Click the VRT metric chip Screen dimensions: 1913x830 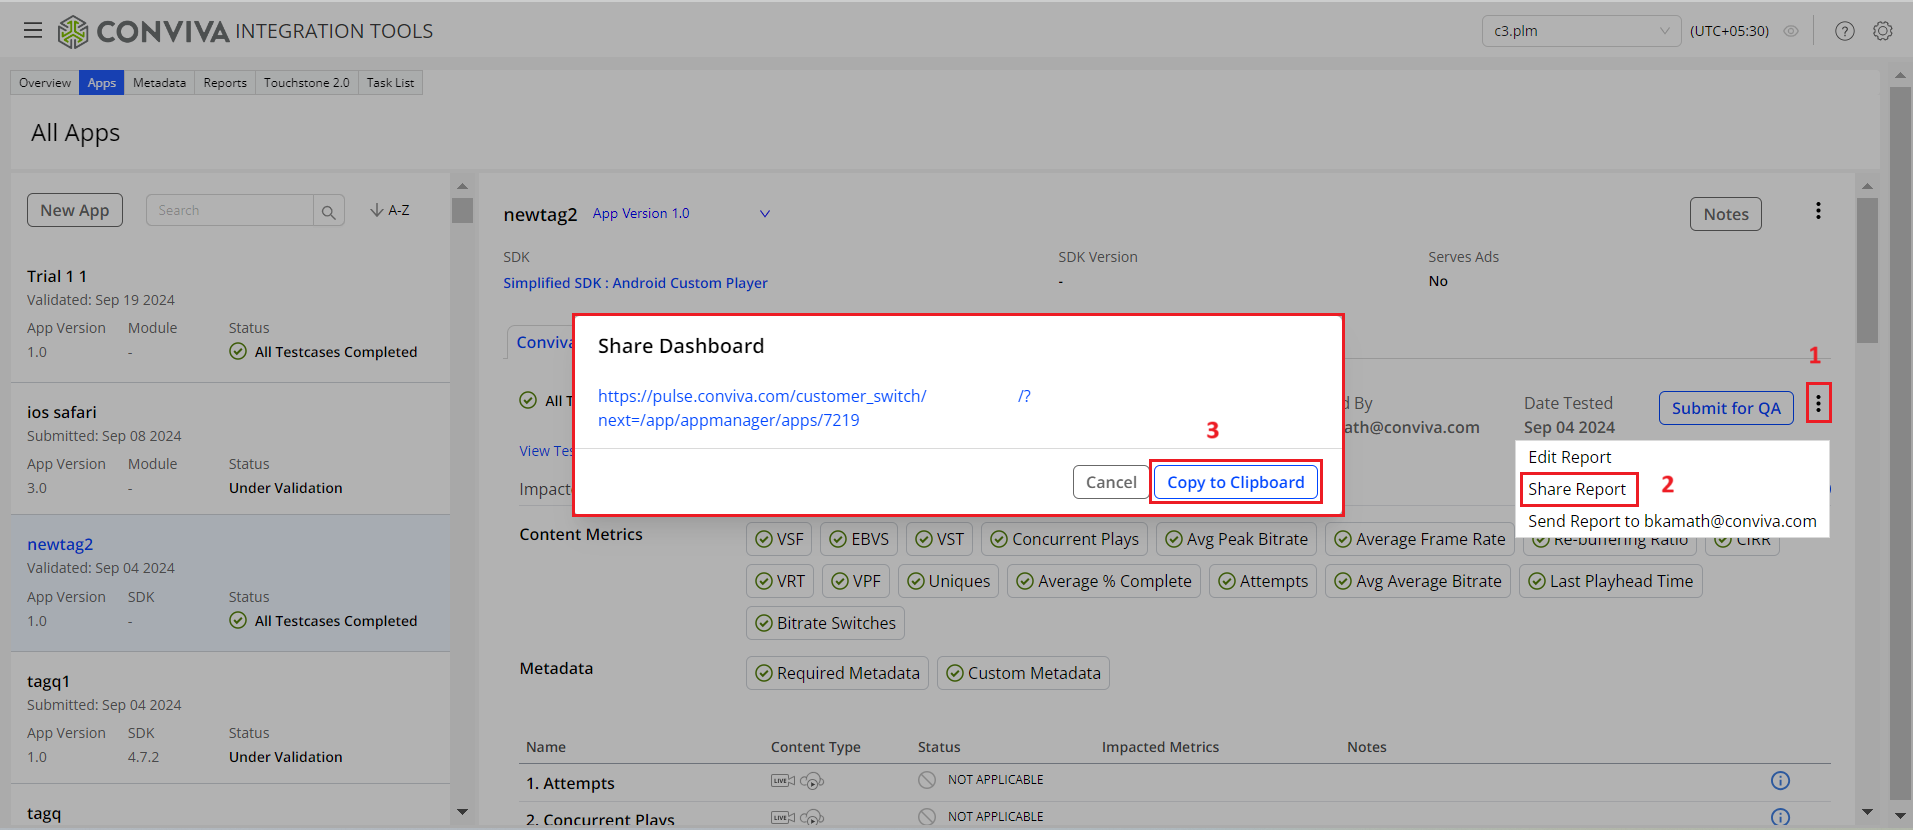coord(780,581)
